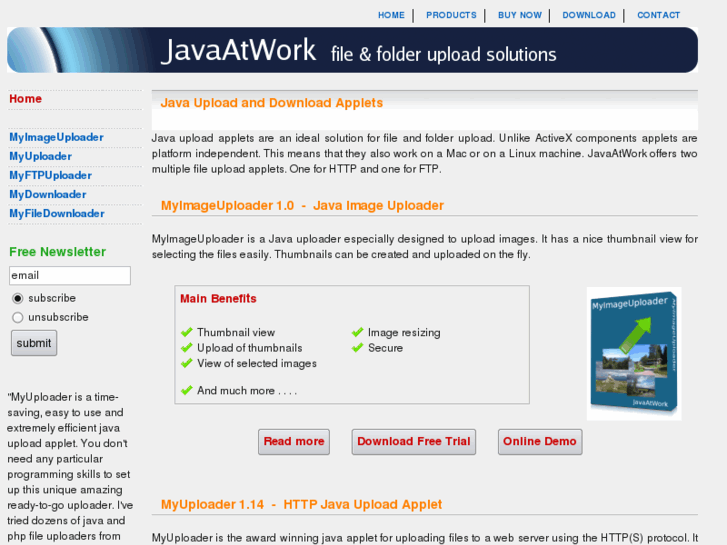
Task: Click the Upload of thumbnails text
Action: 249,348
